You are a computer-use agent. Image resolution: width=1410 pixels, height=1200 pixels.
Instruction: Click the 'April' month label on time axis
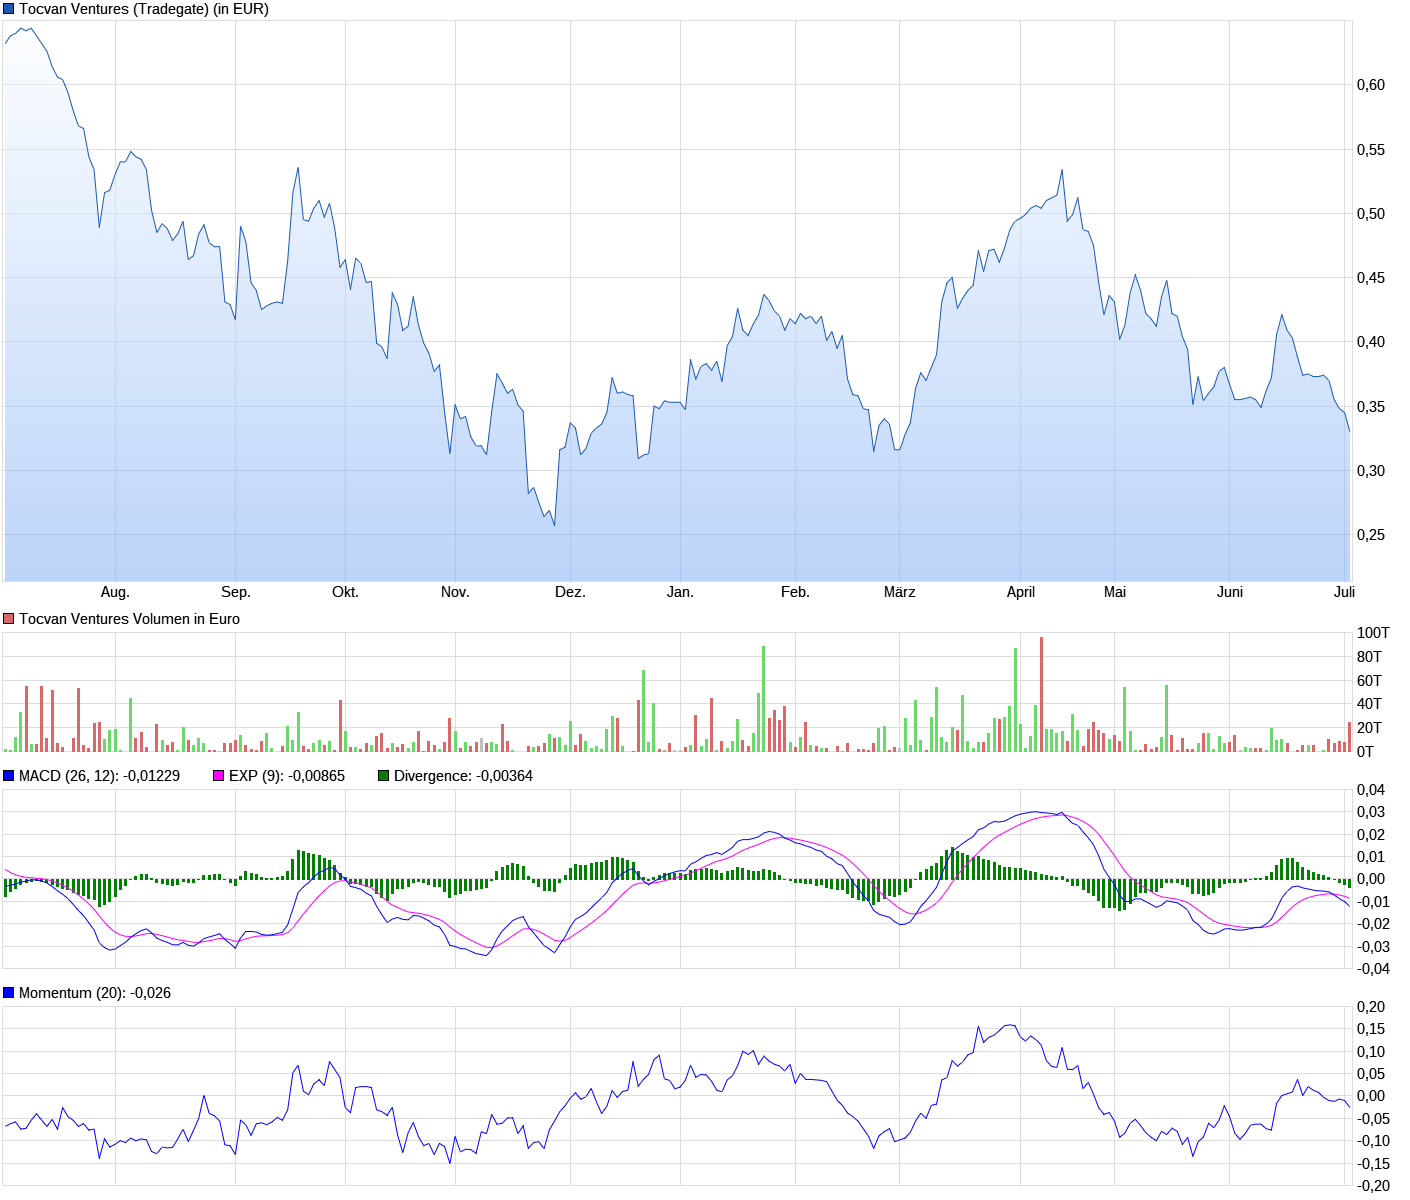coord(1021,592)
